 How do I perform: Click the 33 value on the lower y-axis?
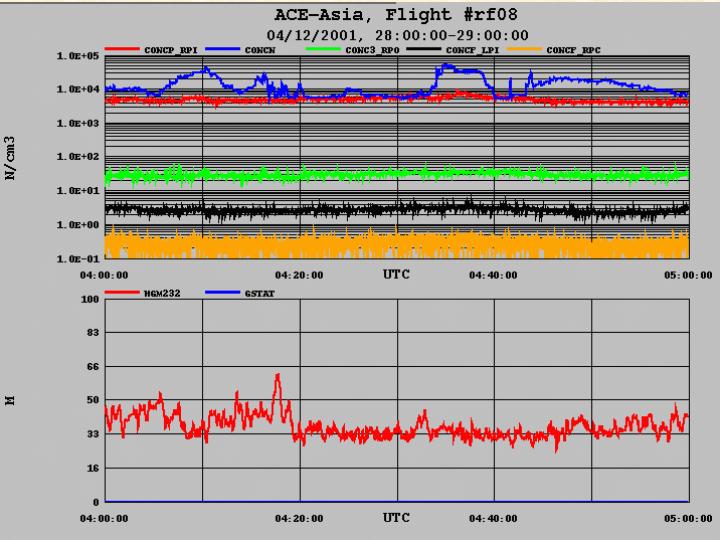93,434
